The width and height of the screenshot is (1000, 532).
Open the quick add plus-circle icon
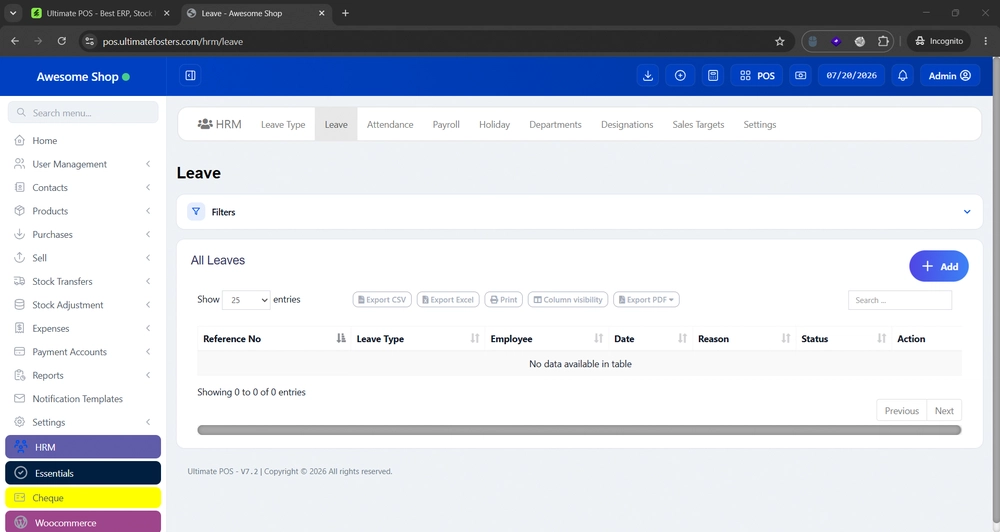point(680,75)
